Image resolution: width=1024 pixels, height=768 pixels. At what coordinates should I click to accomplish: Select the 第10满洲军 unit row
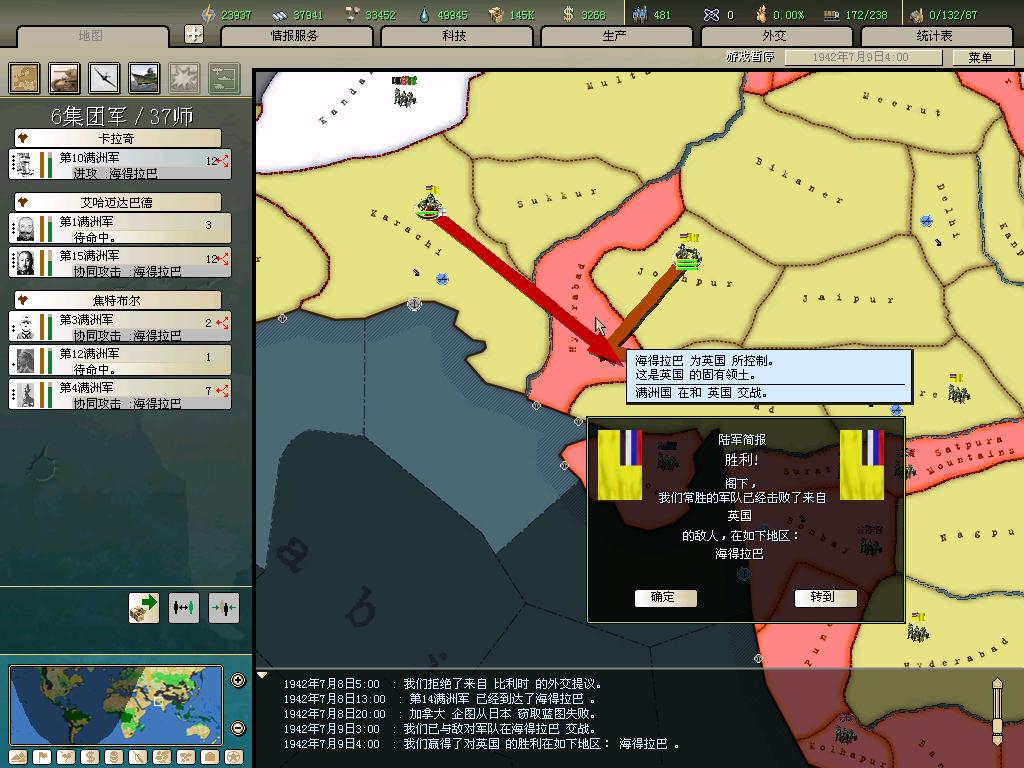click(120, 164)
